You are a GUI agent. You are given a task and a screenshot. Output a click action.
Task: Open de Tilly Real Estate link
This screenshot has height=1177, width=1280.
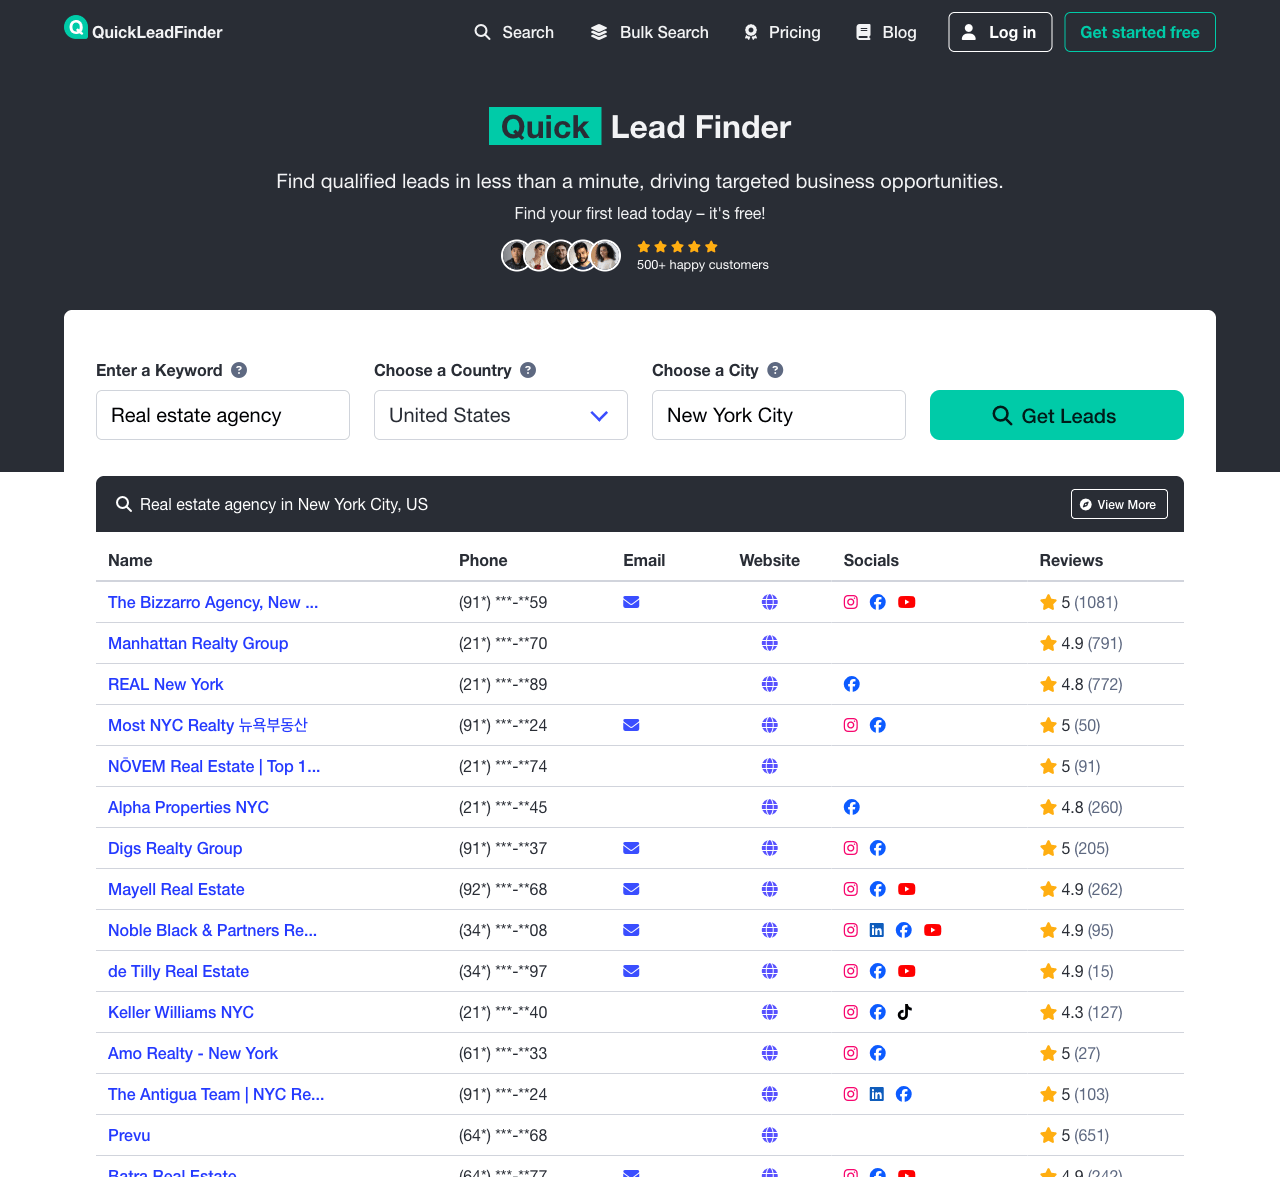(x=178, y=971)
